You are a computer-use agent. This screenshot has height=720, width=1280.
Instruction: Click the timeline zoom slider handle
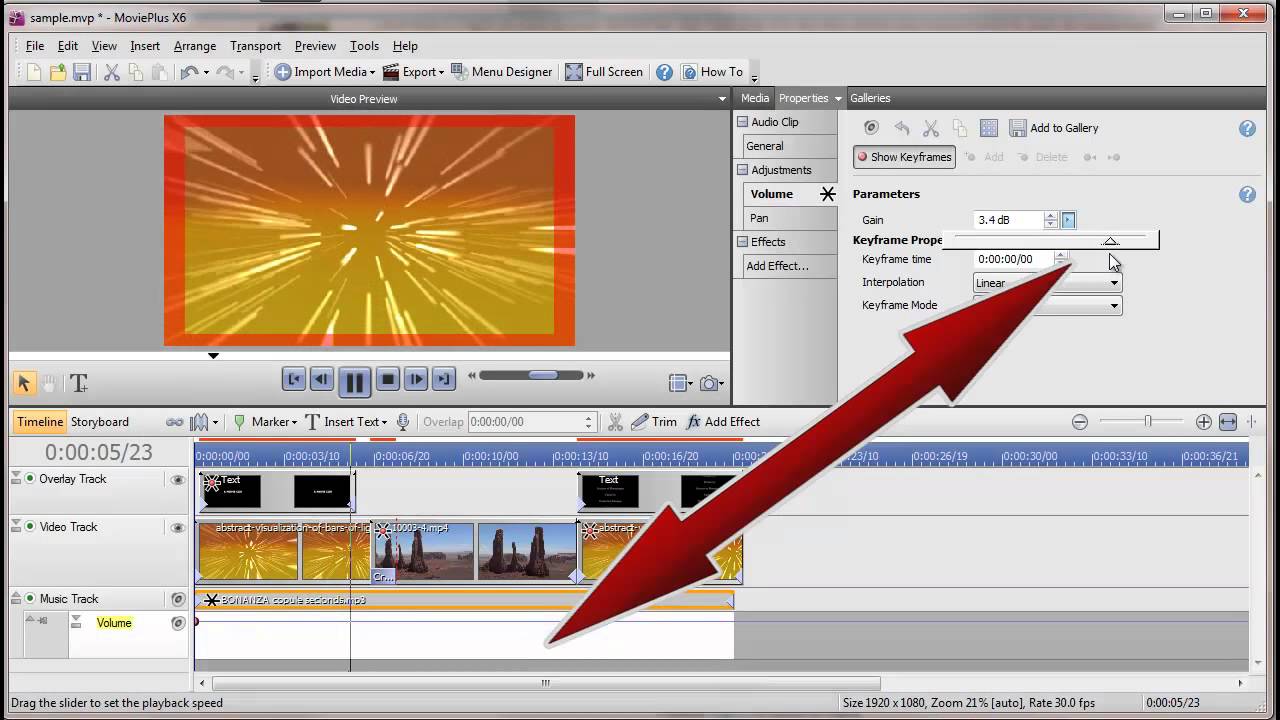(1148, 422)
